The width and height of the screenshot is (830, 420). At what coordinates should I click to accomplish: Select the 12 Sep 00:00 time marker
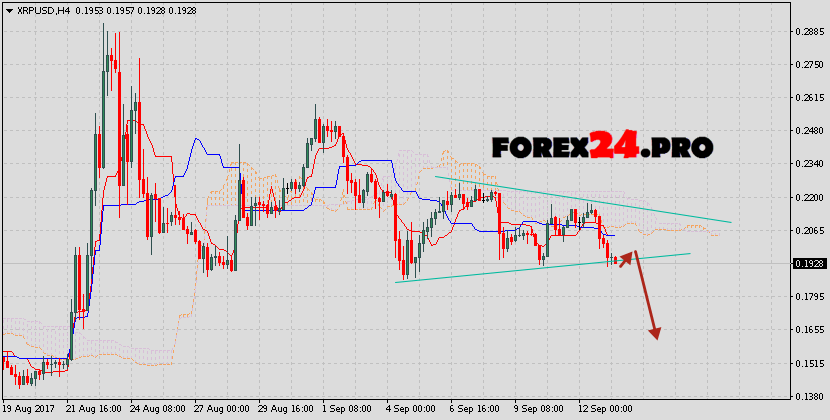(x=606, y=410)
